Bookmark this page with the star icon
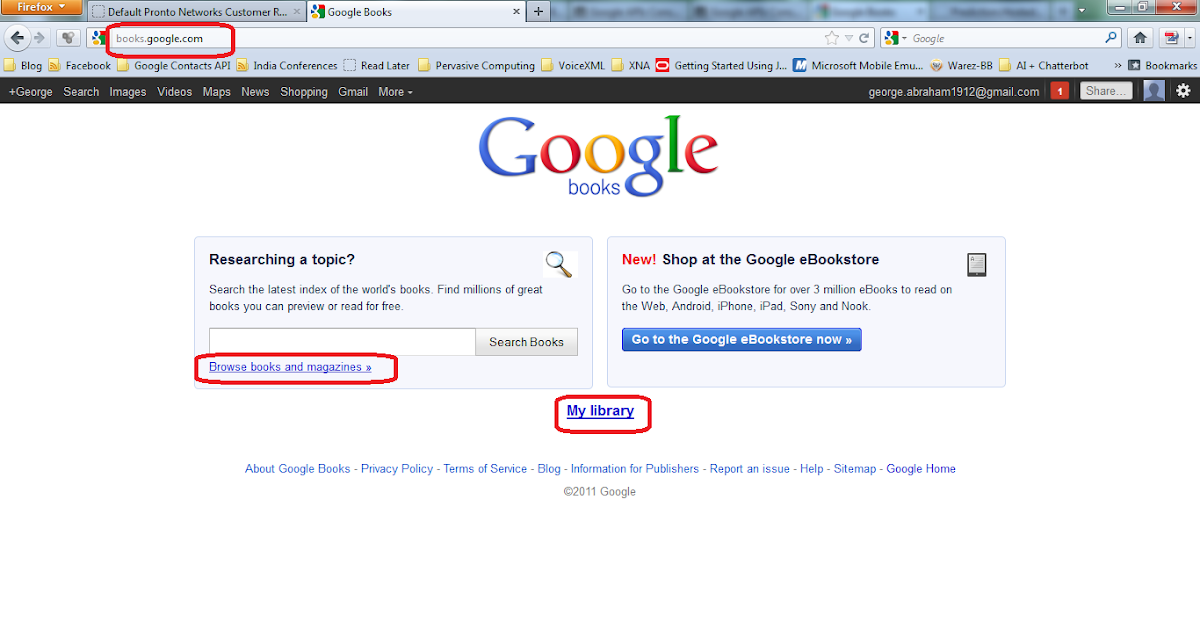The height and width of the screenshot is (630, 1200). click(x=832, y=38)
